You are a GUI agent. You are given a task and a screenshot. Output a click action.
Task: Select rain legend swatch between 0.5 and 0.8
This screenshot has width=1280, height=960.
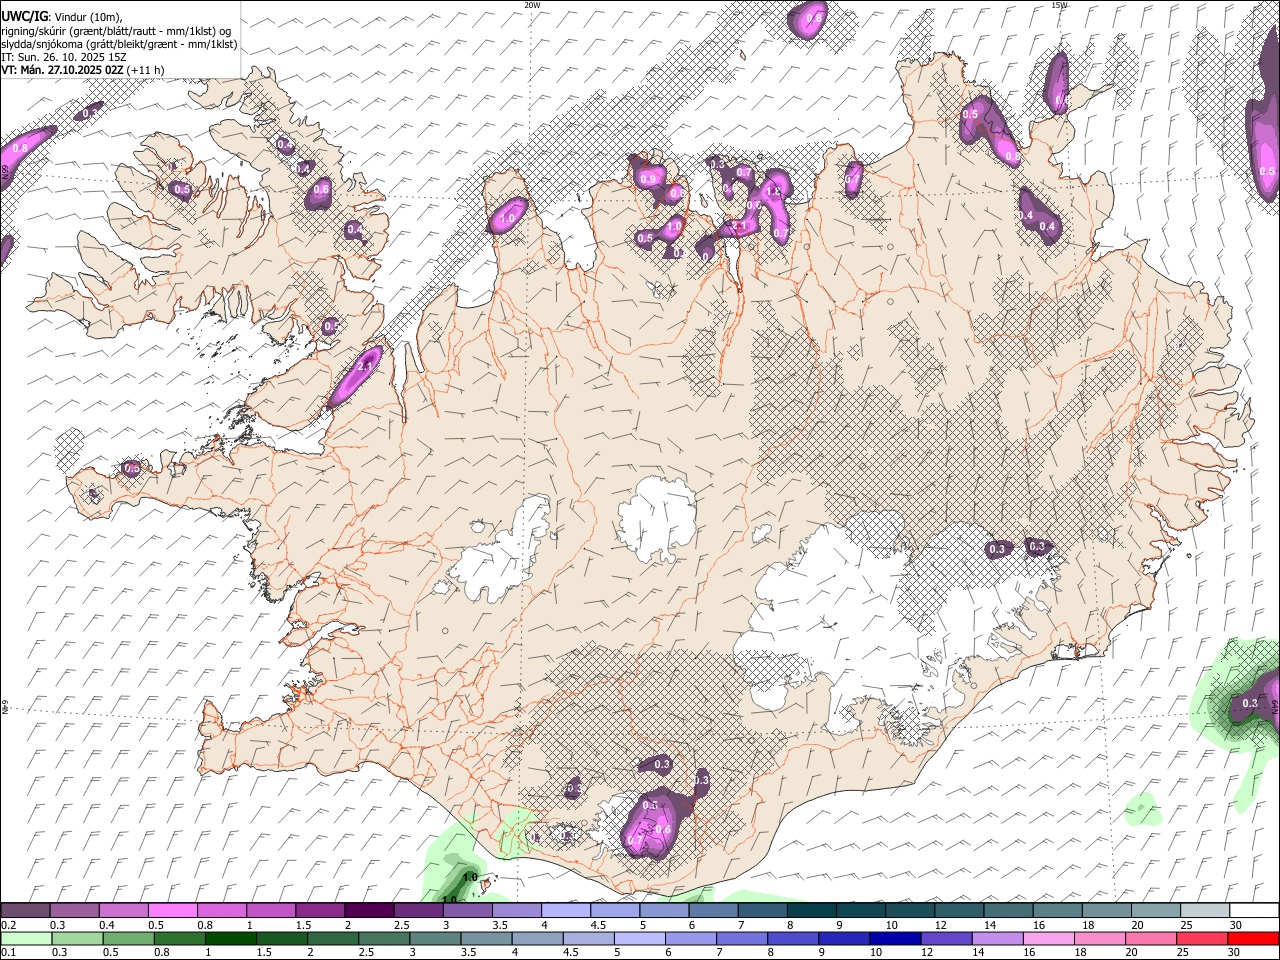pyautogui.click(x=128, y=938)
